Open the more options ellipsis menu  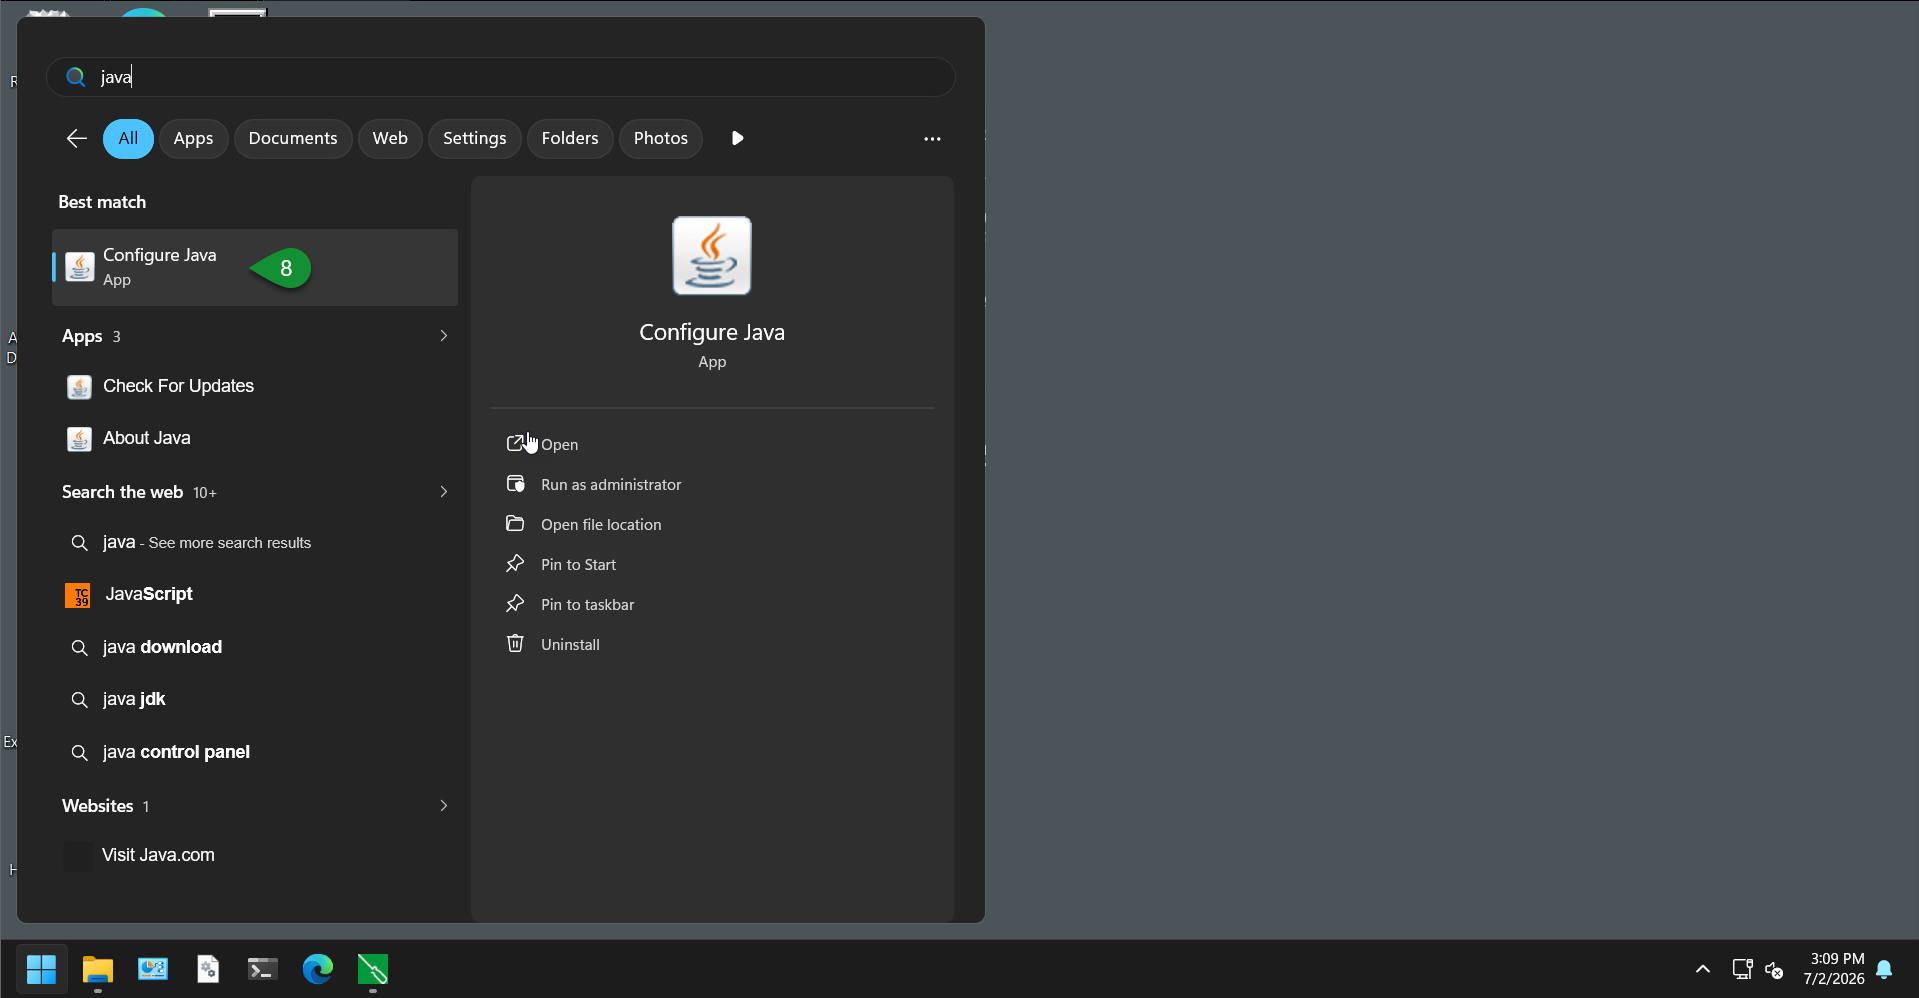[x=932, y=139]
